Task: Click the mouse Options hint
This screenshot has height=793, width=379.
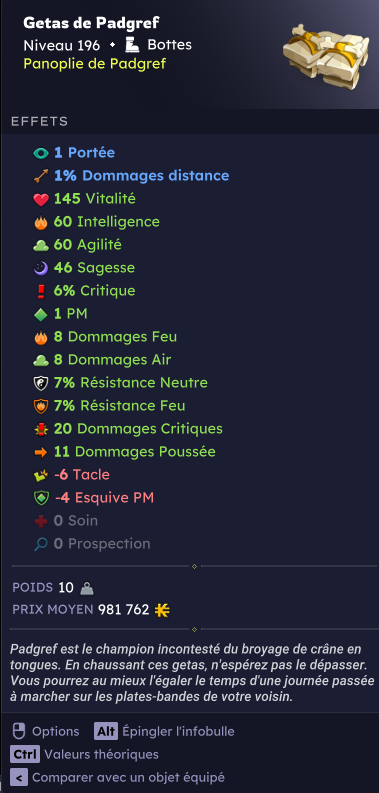Action: click(x=46, y=731)
